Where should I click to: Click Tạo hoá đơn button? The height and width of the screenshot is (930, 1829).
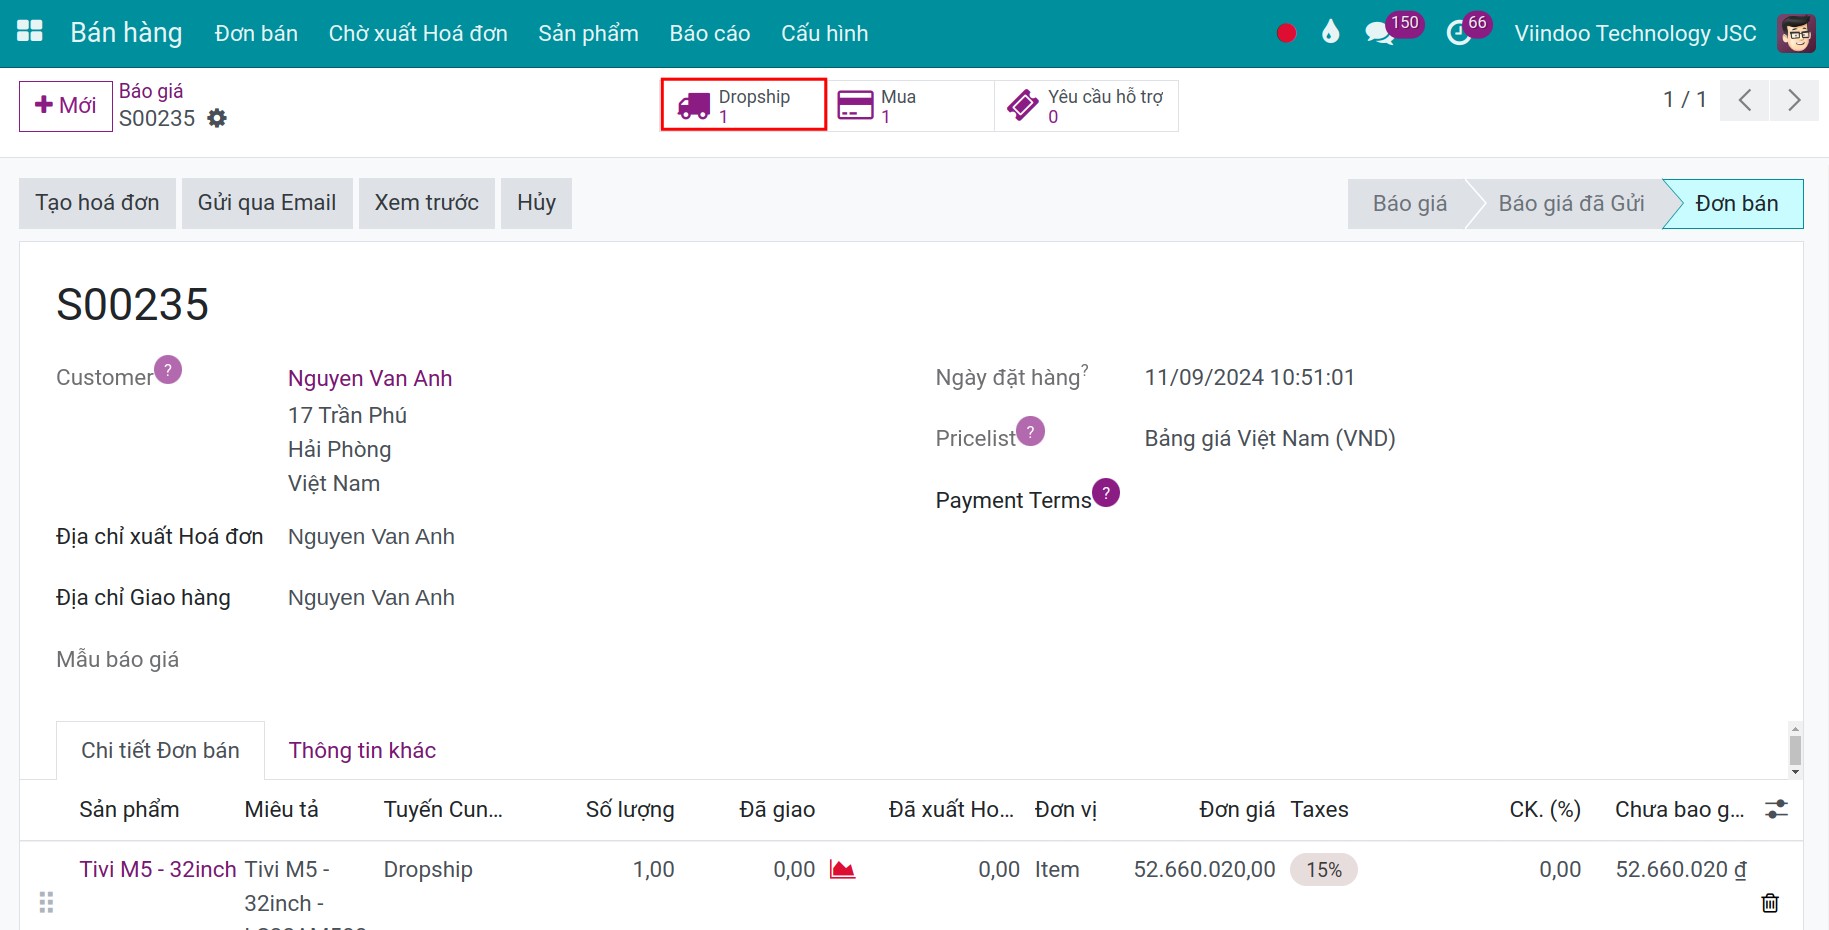(x=97, y=203)
